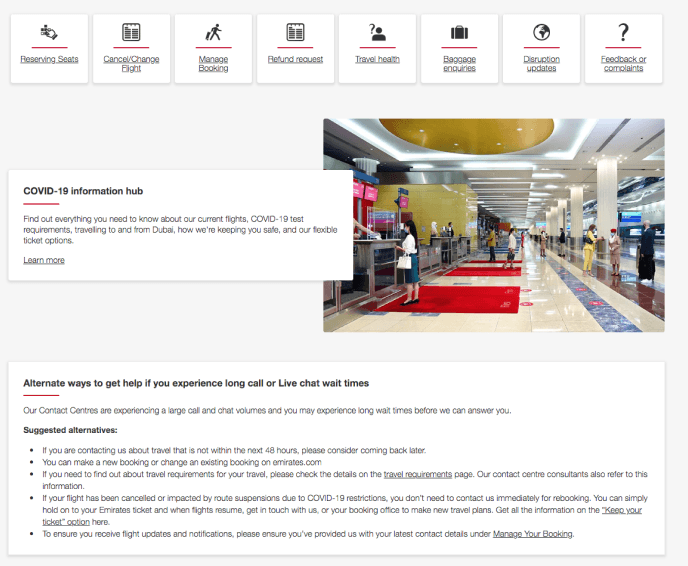The width and height of the screenshot is (688, 566).
Task: Click the Manage Booking traveler icon
Action: pos(213,32)
